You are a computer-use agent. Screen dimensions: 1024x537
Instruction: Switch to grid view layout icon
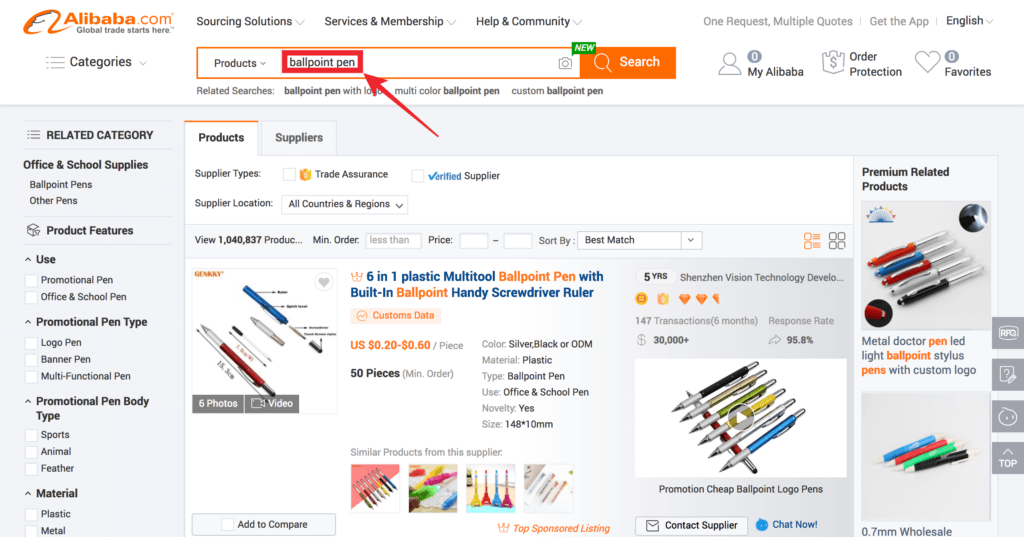pos(837,240)
